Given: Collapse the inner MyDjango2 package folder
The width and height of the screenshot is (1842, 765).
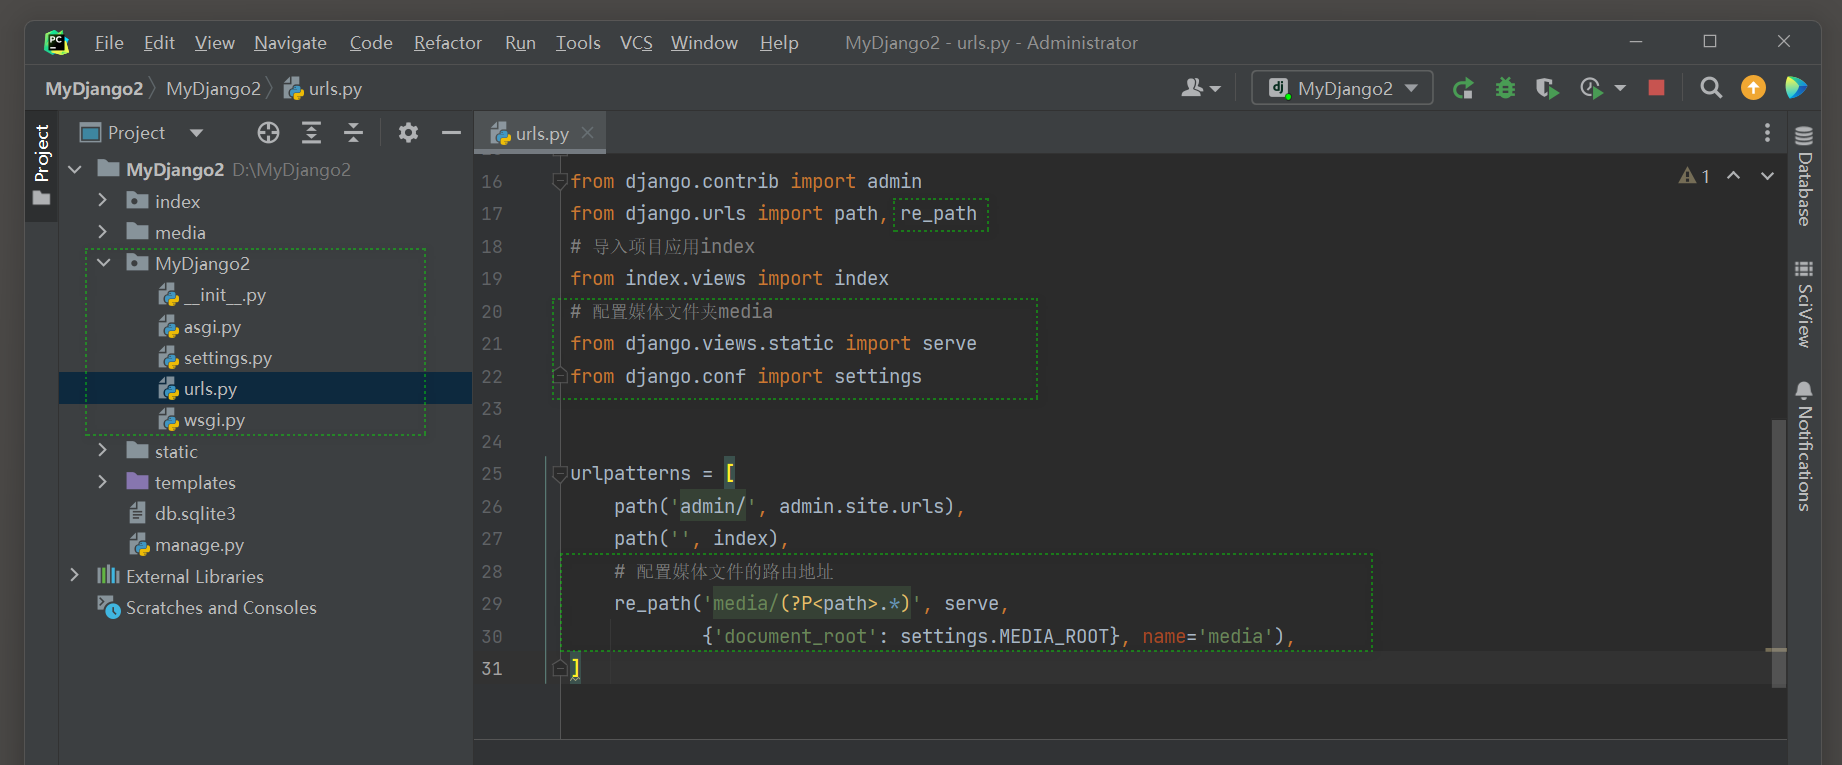Looking at the screenshot, I should click(103, 263).
